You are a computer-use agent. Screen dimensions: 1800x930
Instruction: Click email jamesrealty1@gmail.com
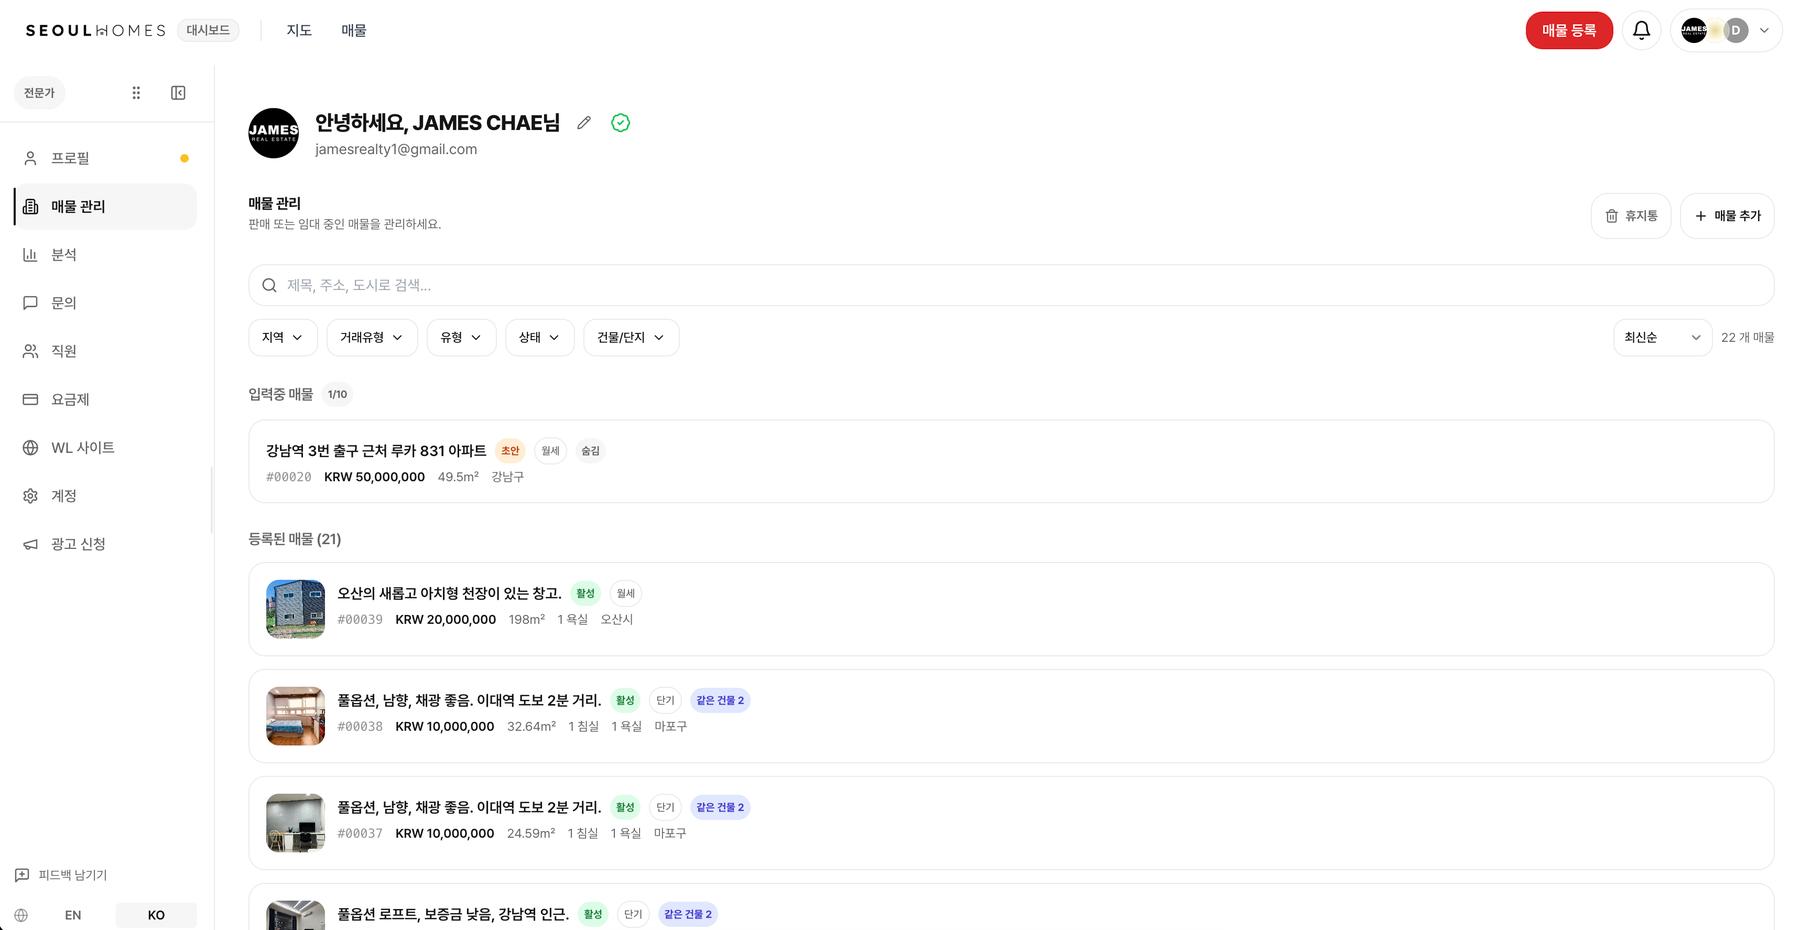point(396,150)
